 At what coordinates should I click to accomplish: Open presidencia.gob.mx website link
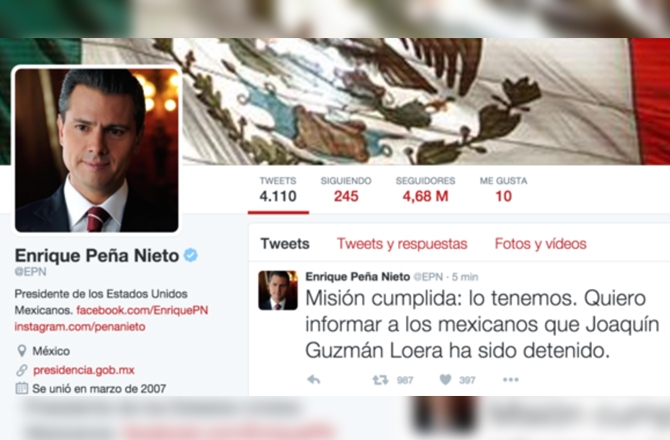click(84, 370)
